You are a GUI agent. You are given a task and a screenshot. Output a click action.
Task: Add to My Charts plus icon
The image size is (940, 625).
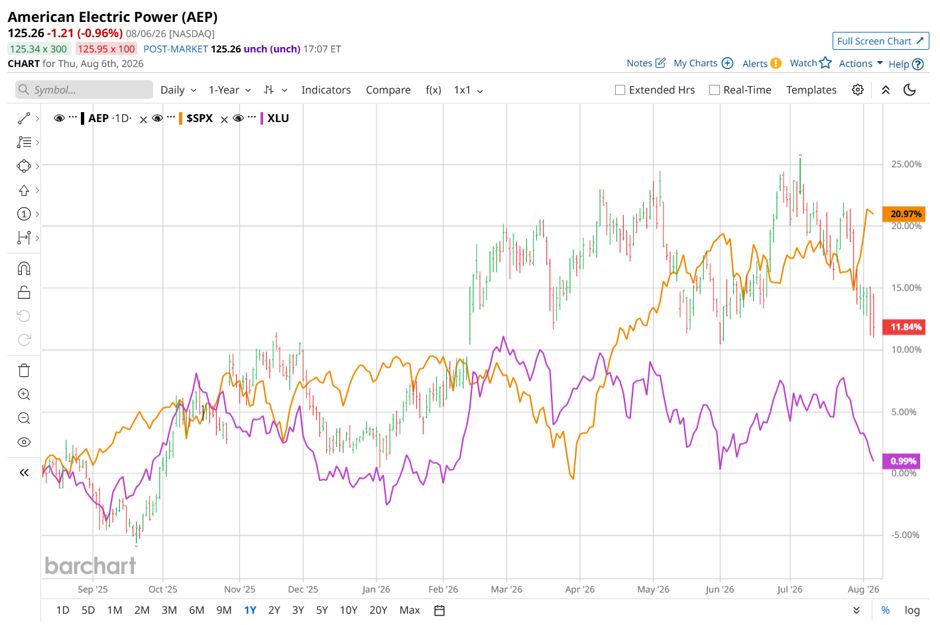coord(727,63)
